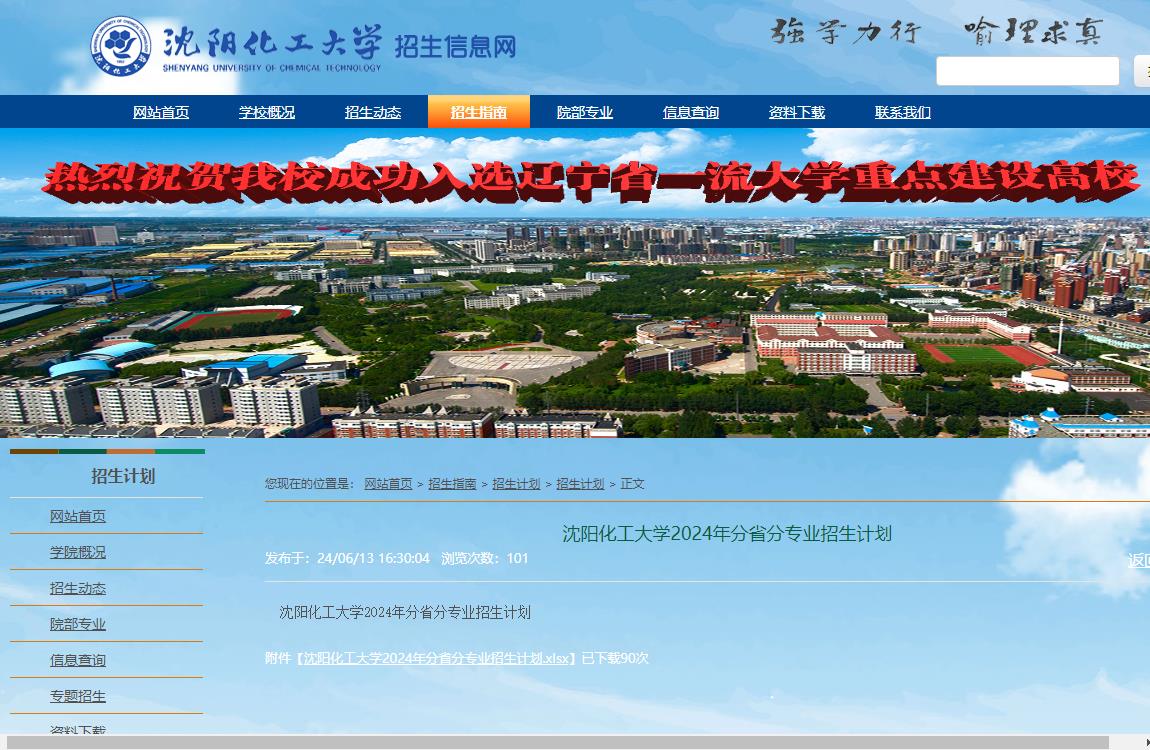Click breadcrumb link 网站首页
This screenshot has height=750, width=1150.
(388, 484)
